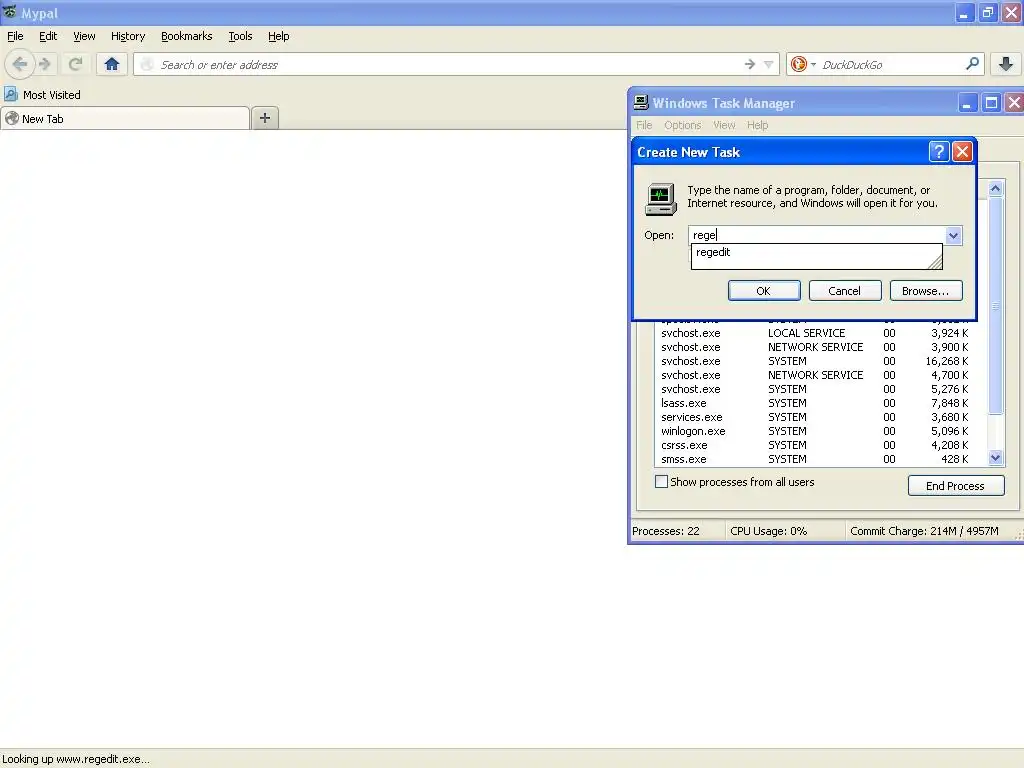Viewport: 1024px width, 768px height.
Task: Open the Most Visited bookmarks folder
Action: pyautogui.click(x=42, y=95)
